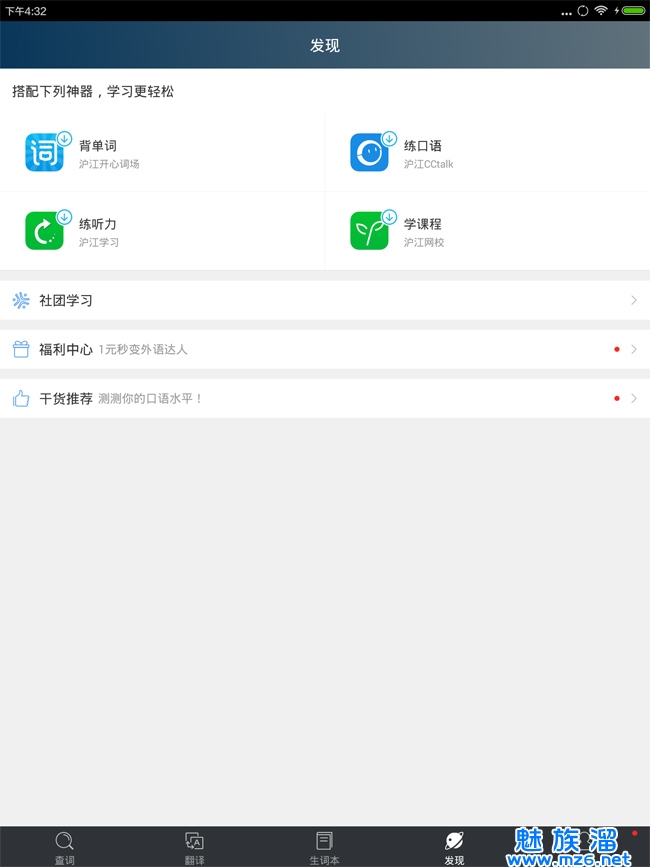
Task: Click the download badge on 练口语 icon
Action: coord(390,139)
